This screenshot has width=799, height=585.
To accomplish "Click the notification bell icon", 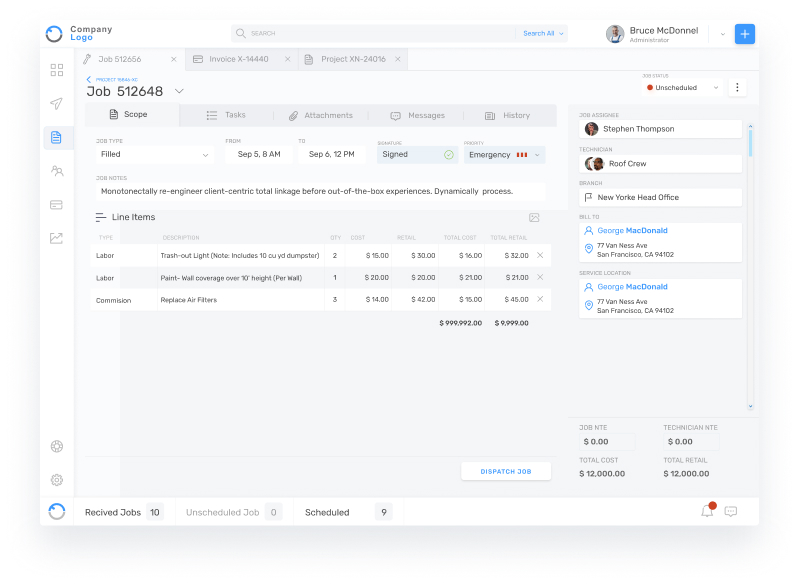I will (x=707, y=512).
